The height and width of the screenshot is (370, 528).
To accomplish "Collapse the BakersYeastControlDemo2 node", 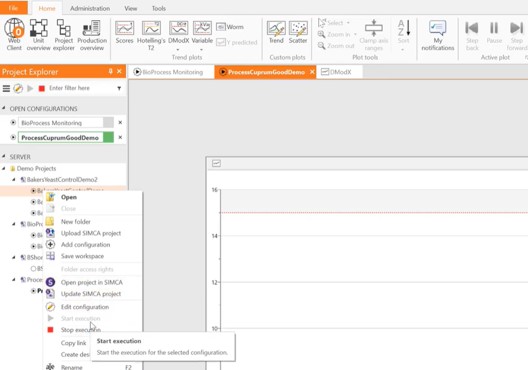I will 14,179.
